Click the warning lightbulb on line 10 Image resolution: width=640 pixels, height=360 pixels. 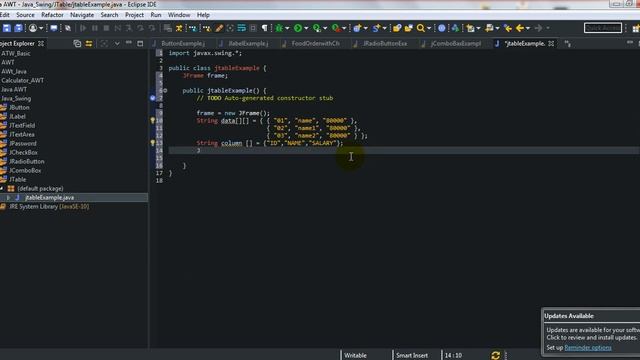153,120
